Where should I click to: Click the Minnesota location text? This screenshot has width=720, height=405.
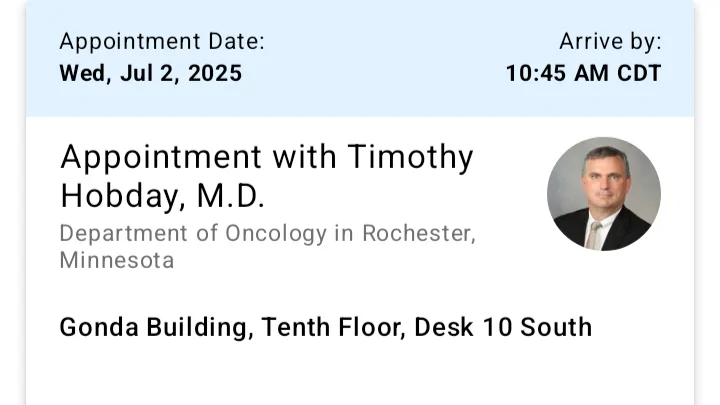[117, 260]
